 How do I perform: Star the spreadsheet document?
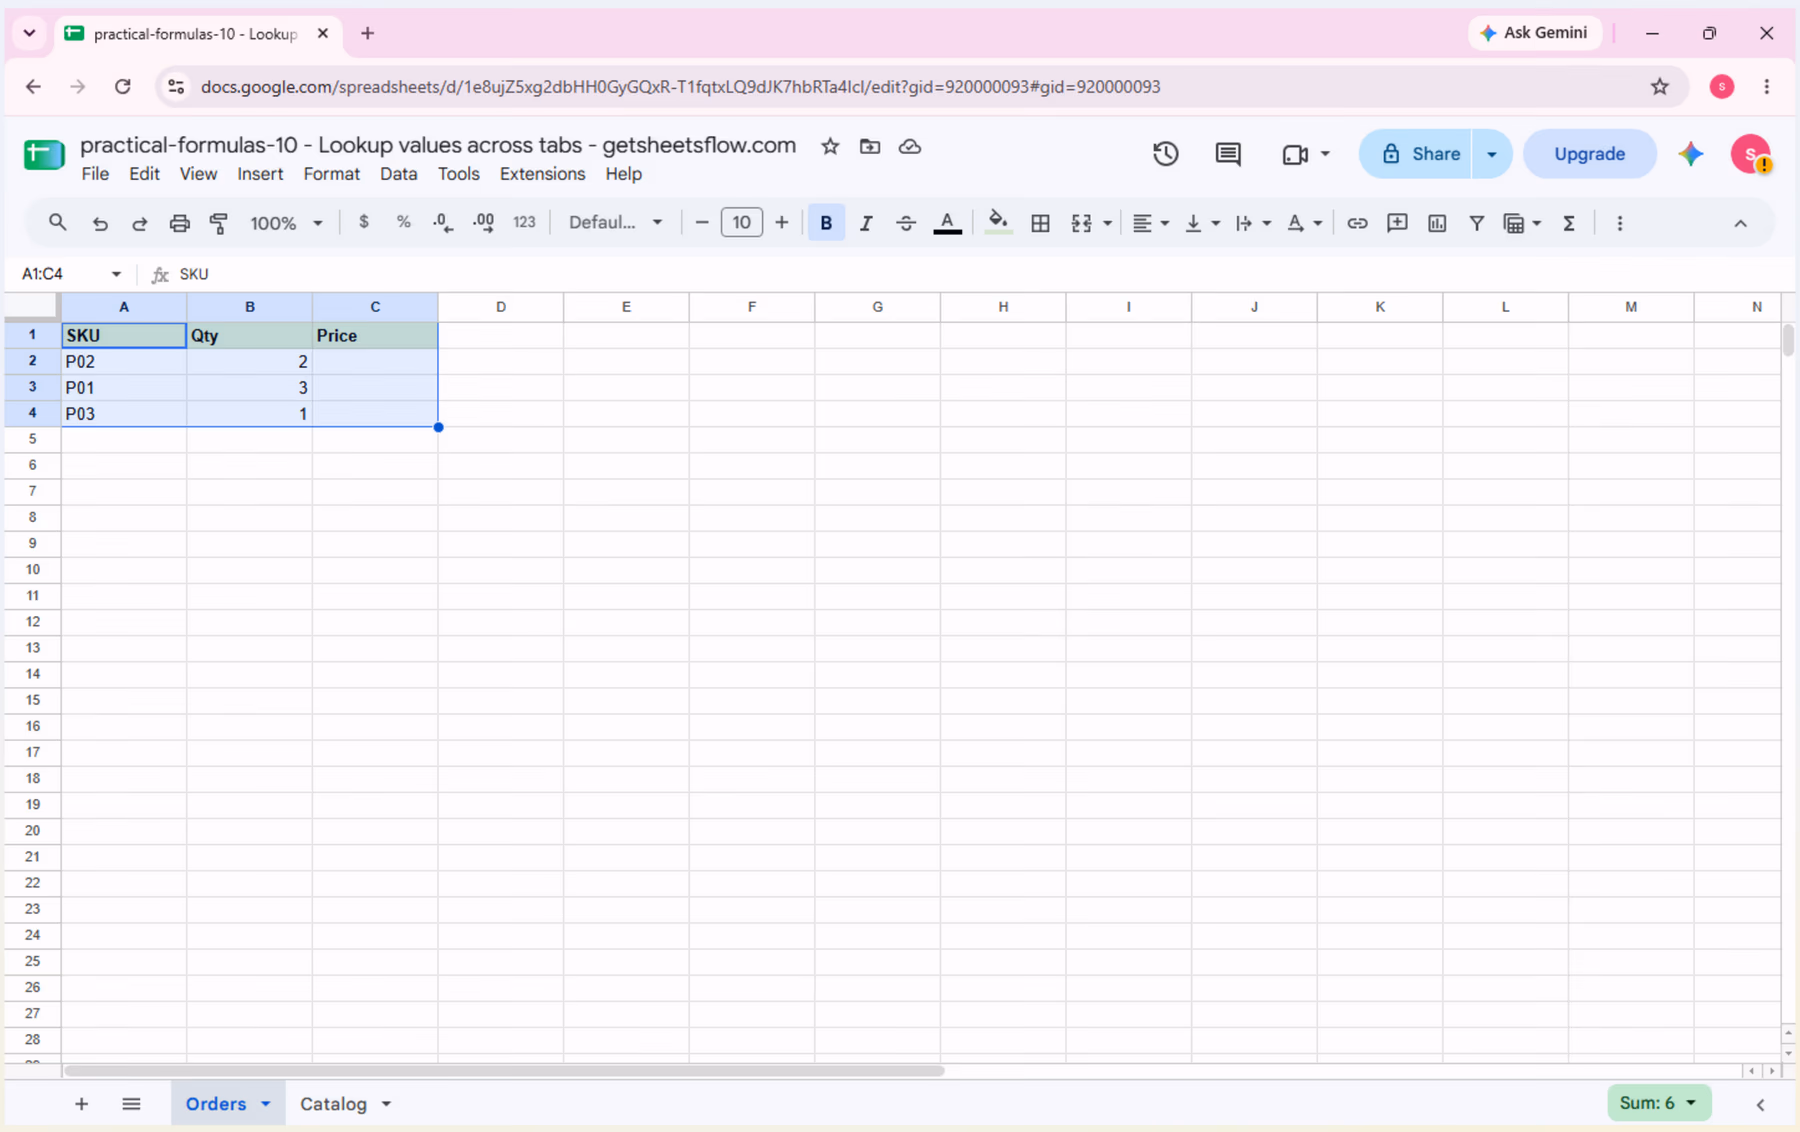(x=830, y=146)
